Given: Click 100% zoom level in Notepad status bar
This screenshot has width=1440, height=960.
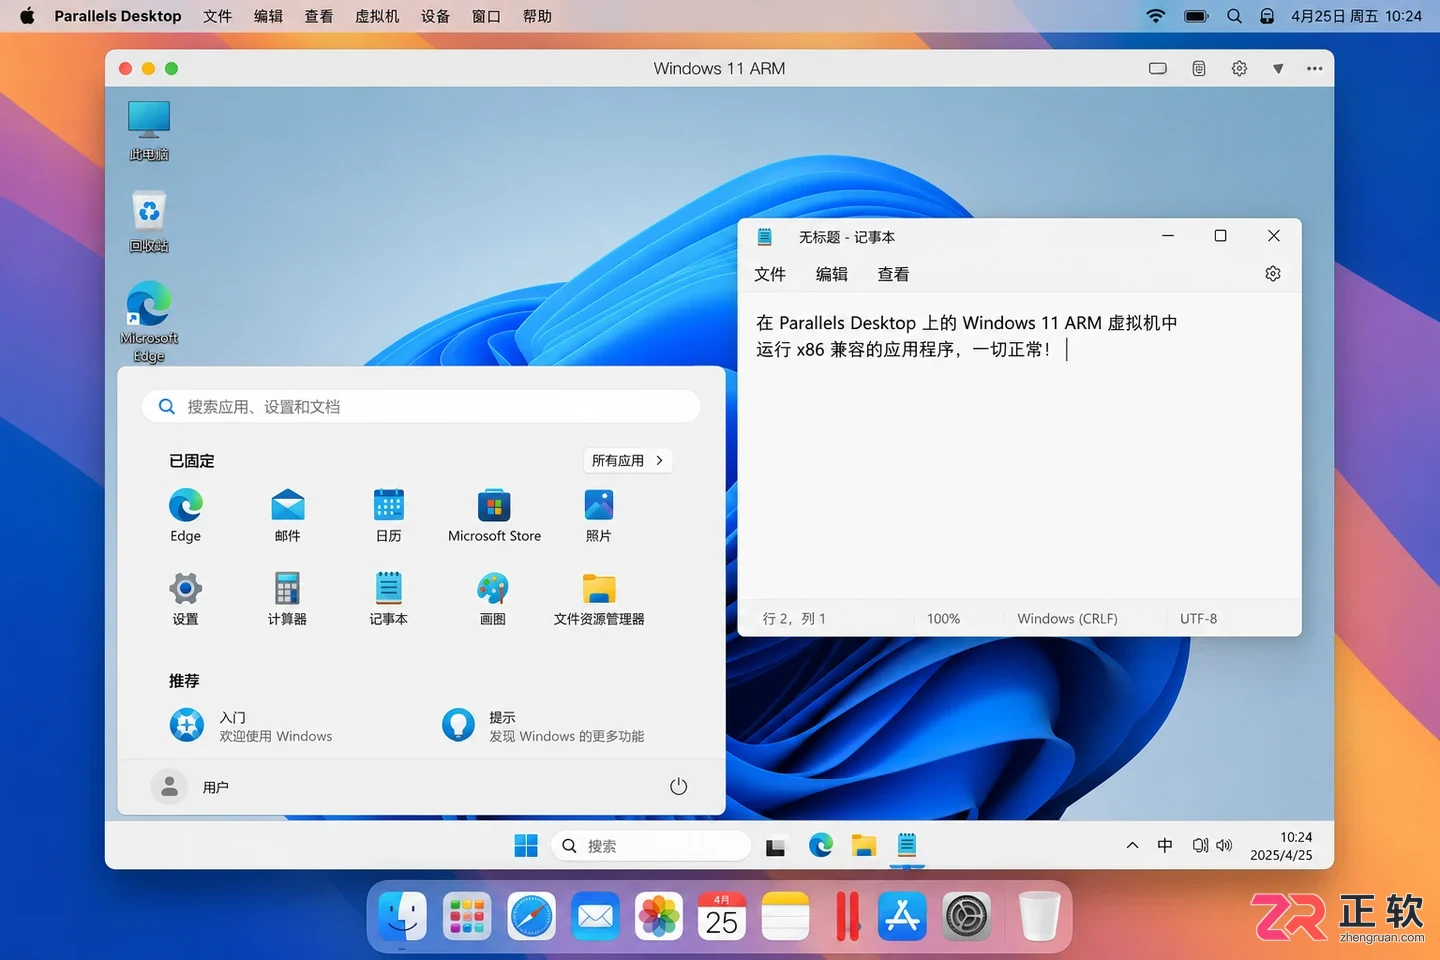Looking at the screenshot, I should point(943,619).
